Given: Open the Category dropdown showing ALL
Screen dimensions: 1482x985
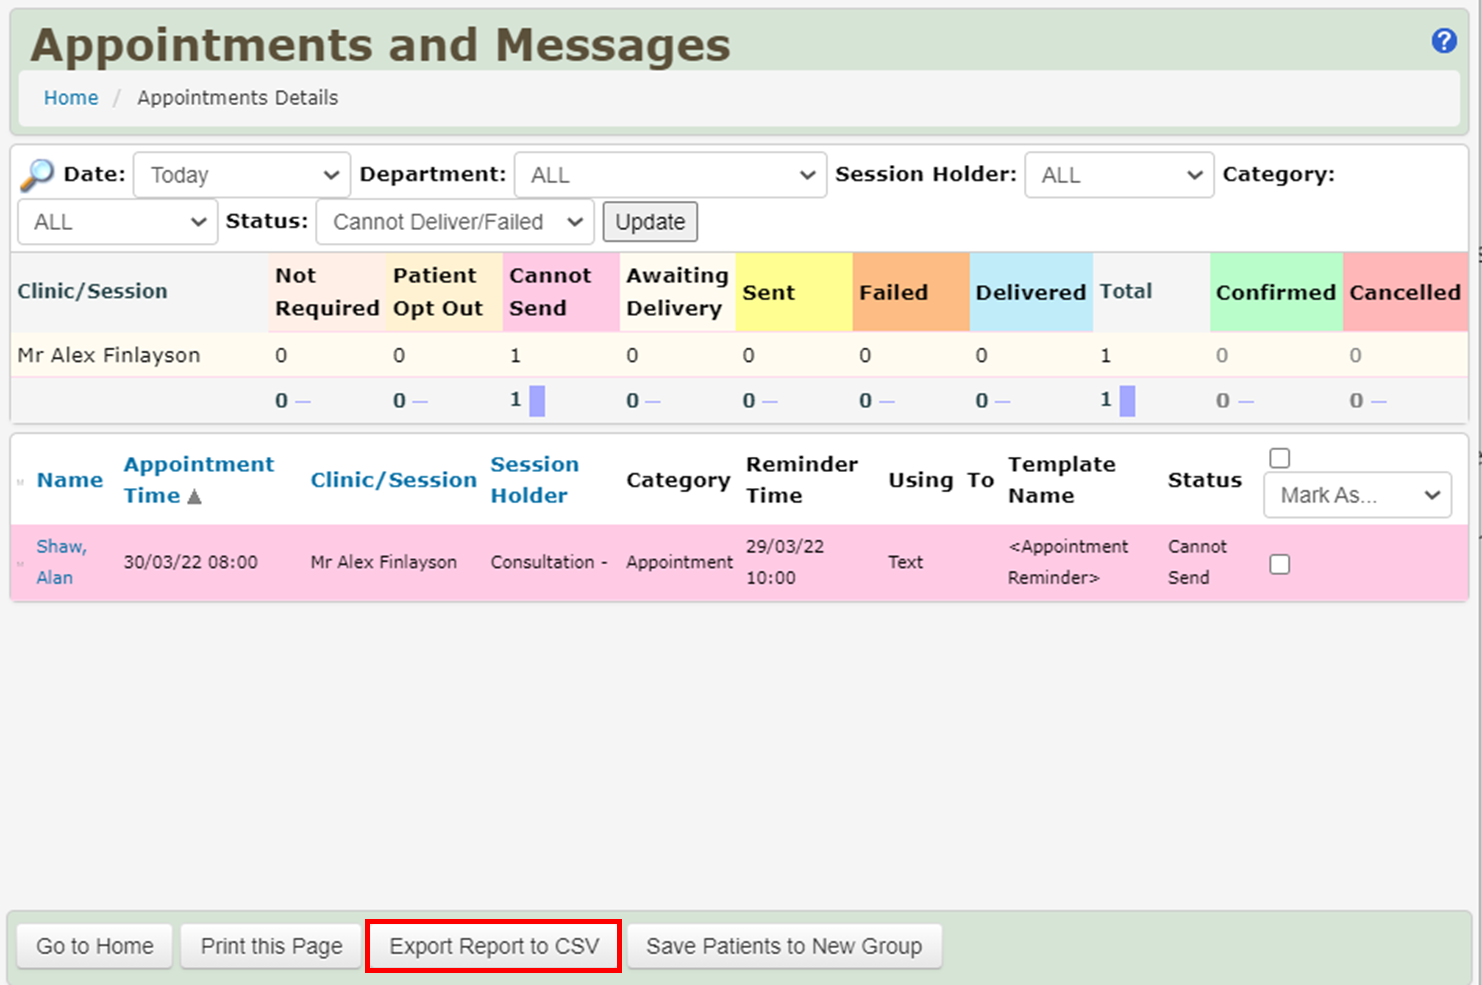Looking at the screenshot, I should click(117, 222).
